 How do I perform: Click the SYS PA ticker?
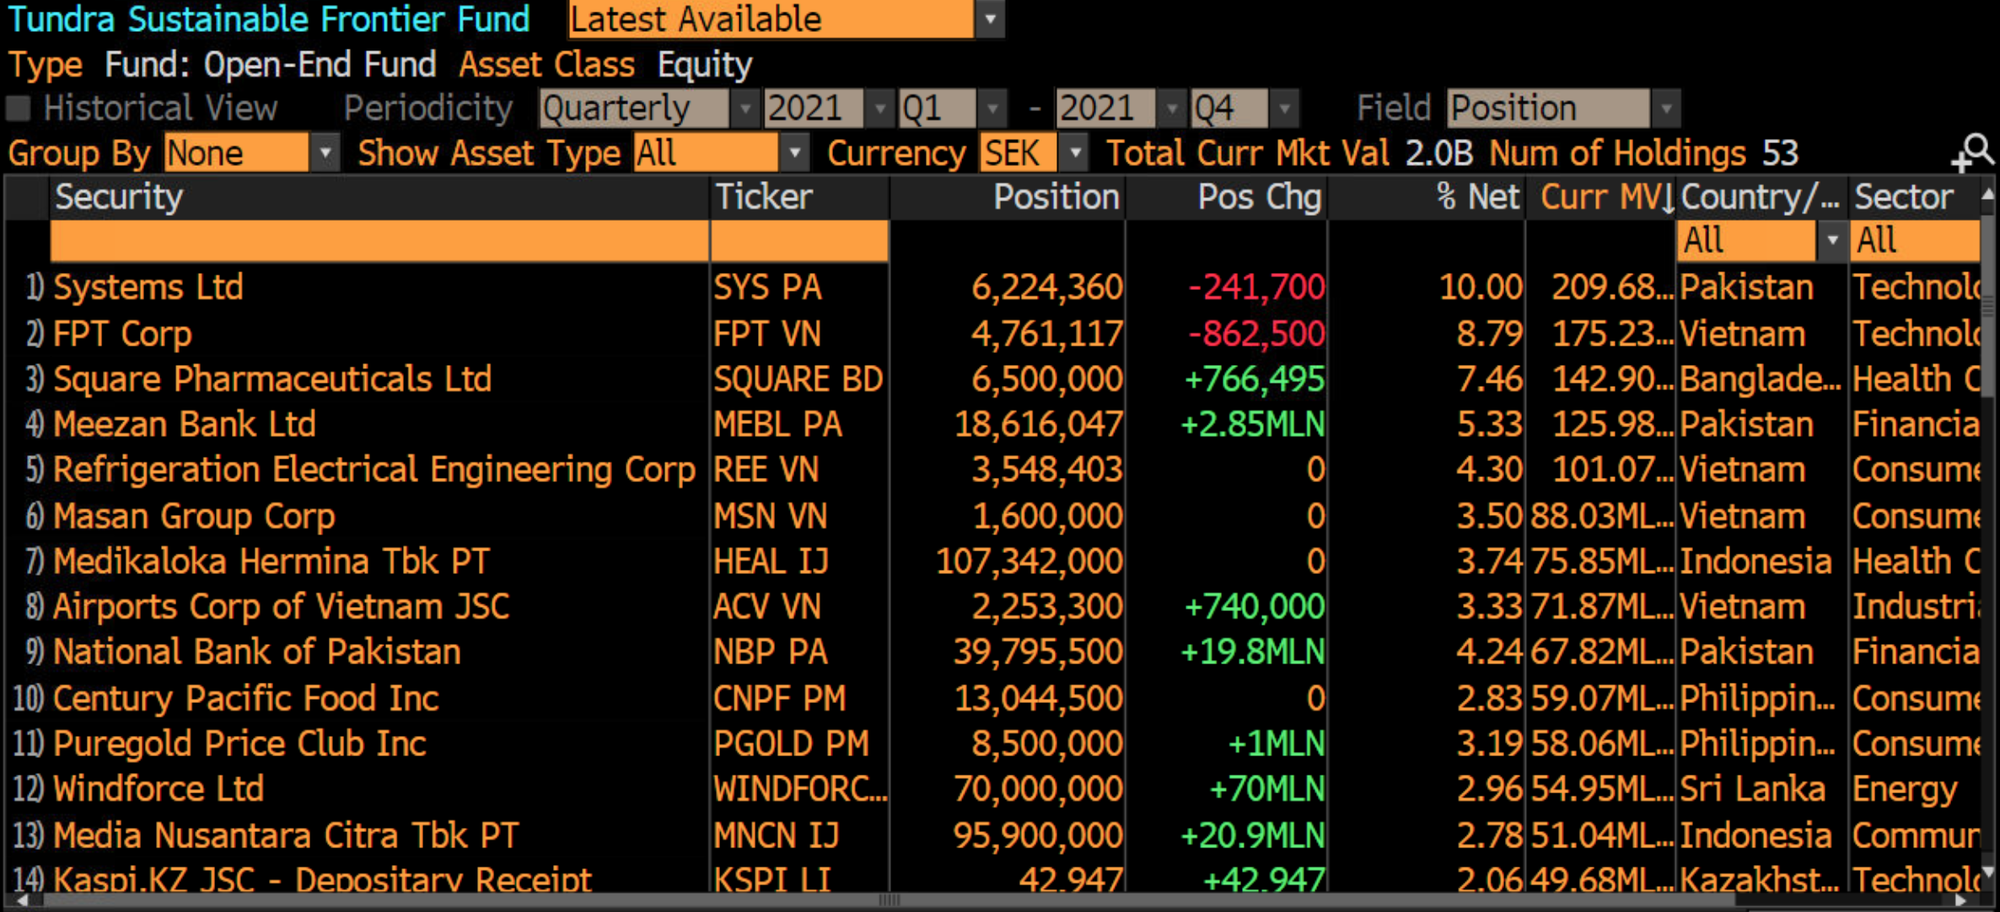[x=767, y=288]
